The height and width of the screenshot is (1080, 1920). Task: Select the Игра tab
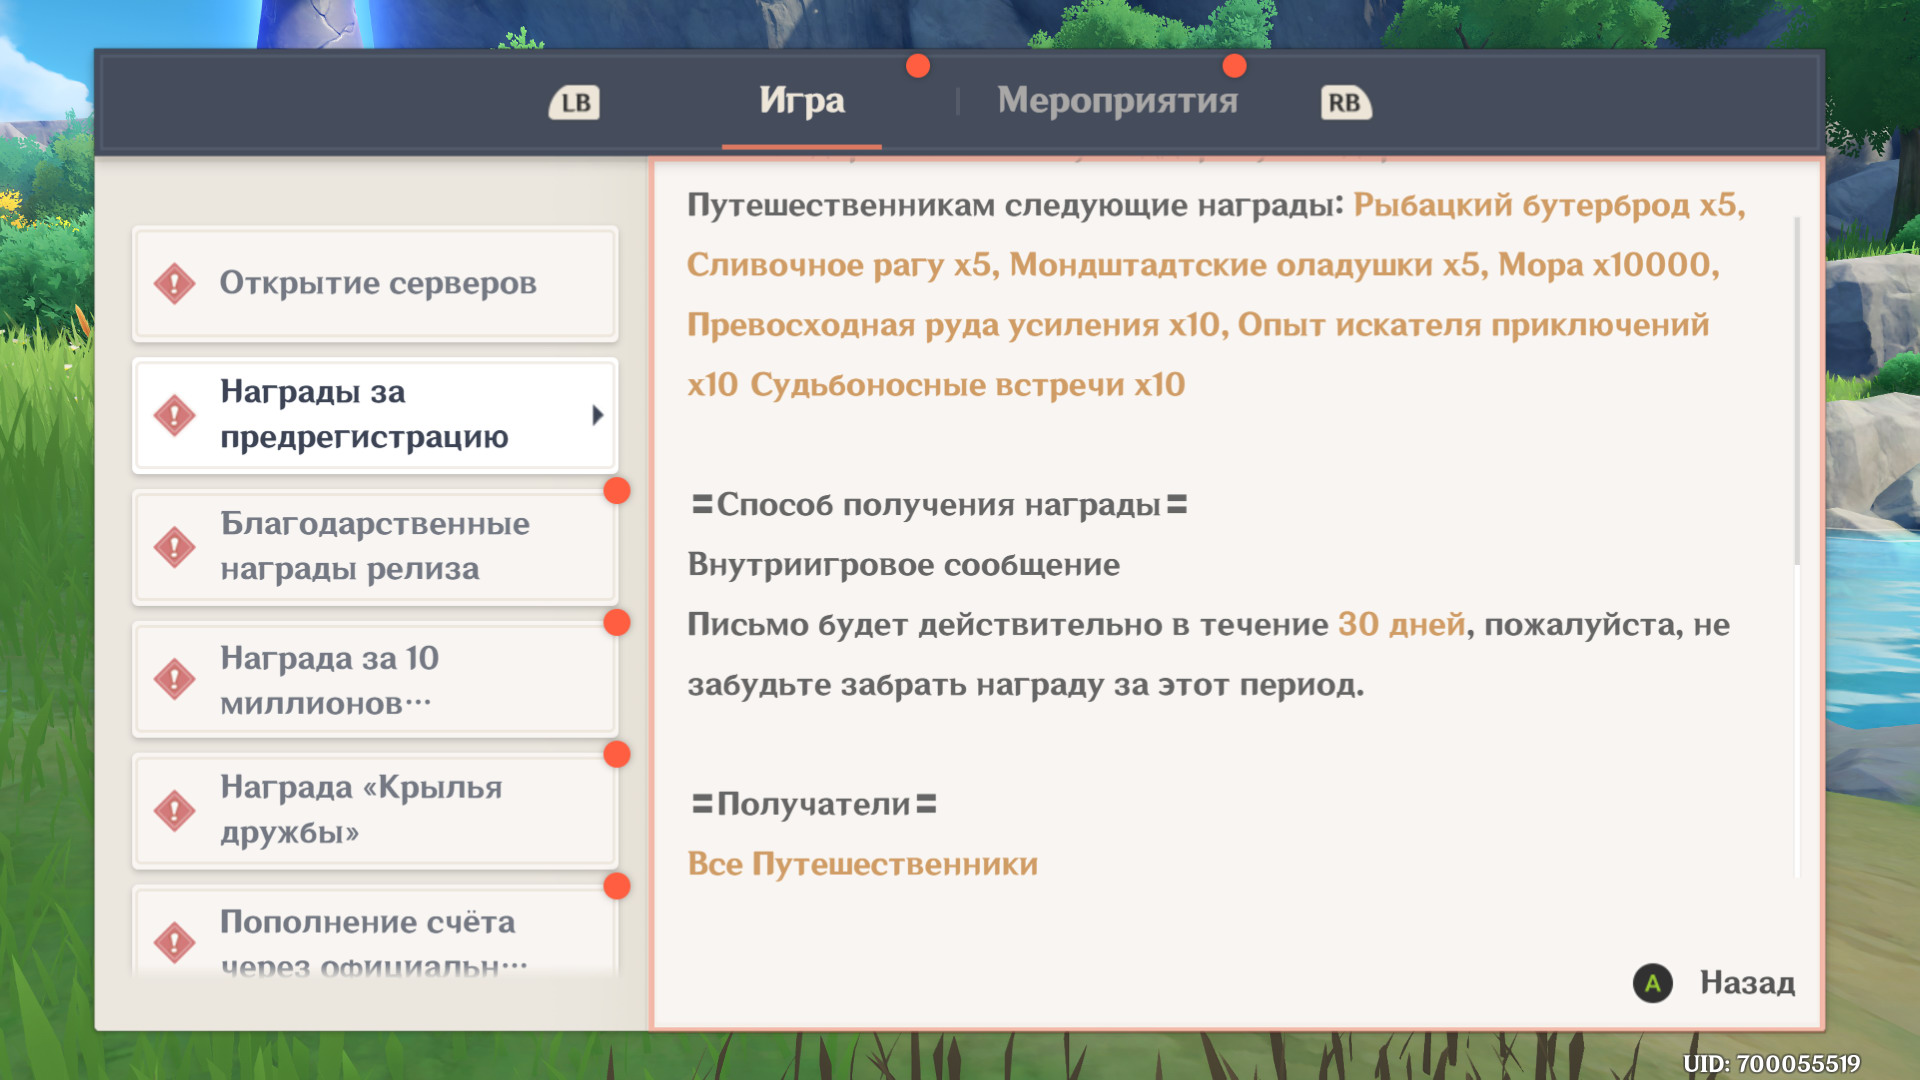[801, 101]
